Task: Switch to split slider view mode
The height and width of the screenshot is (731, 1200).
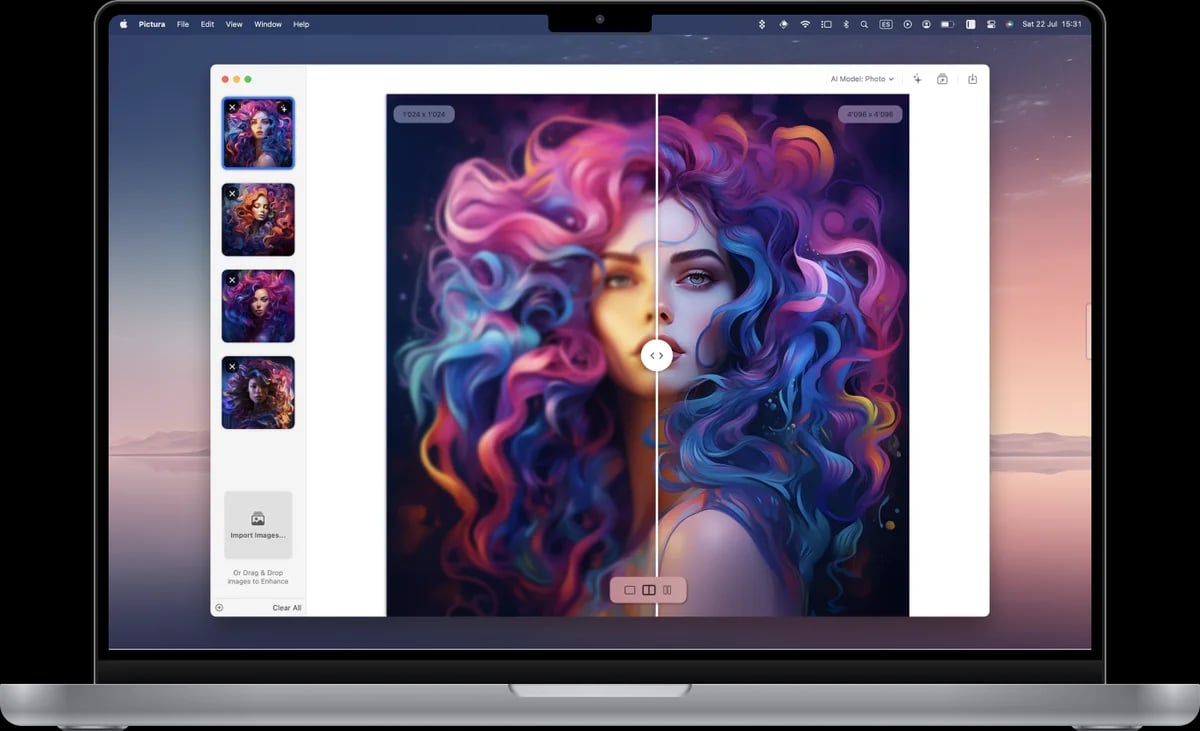Action: coord(649,590)
